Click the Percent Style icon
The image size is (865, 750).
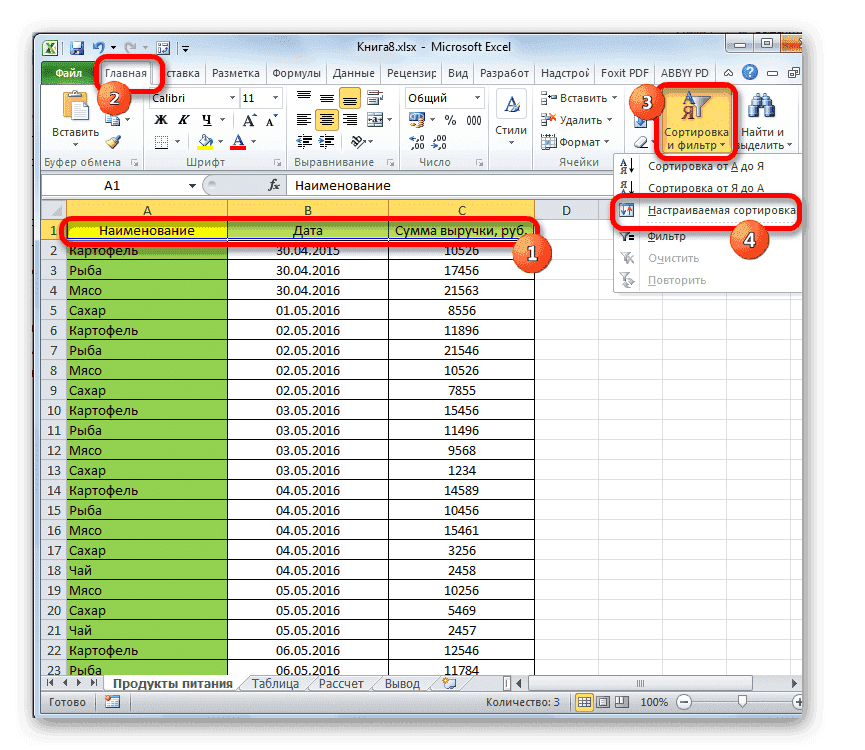click(x=450, y=121)
